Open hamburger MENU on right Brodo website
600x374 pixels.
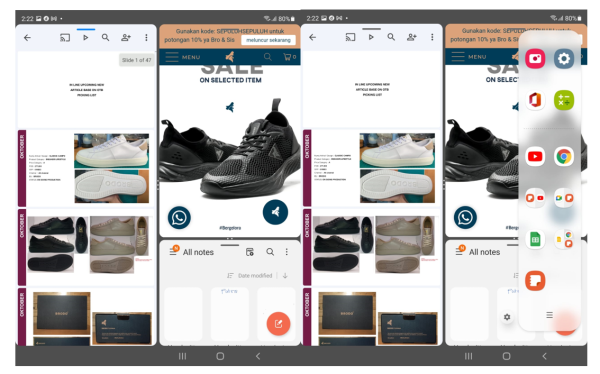tap(469, 57)
